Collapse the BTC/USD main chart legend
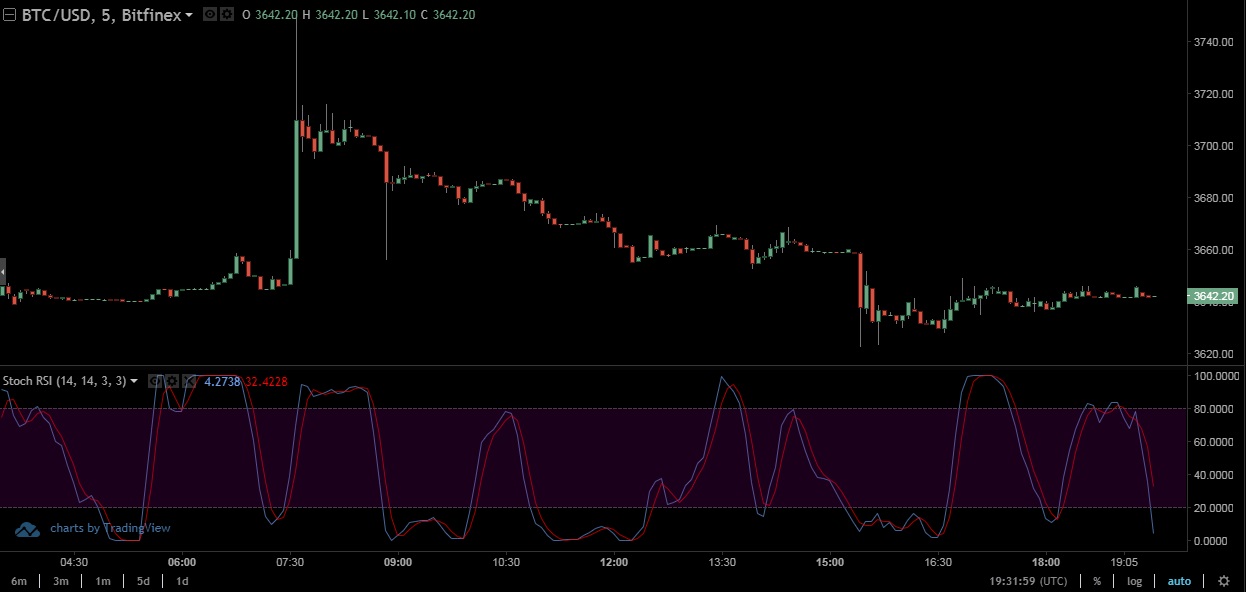The width and height of the screenshot is (1246, 592). pyautogui.click(x=9, y=15)
